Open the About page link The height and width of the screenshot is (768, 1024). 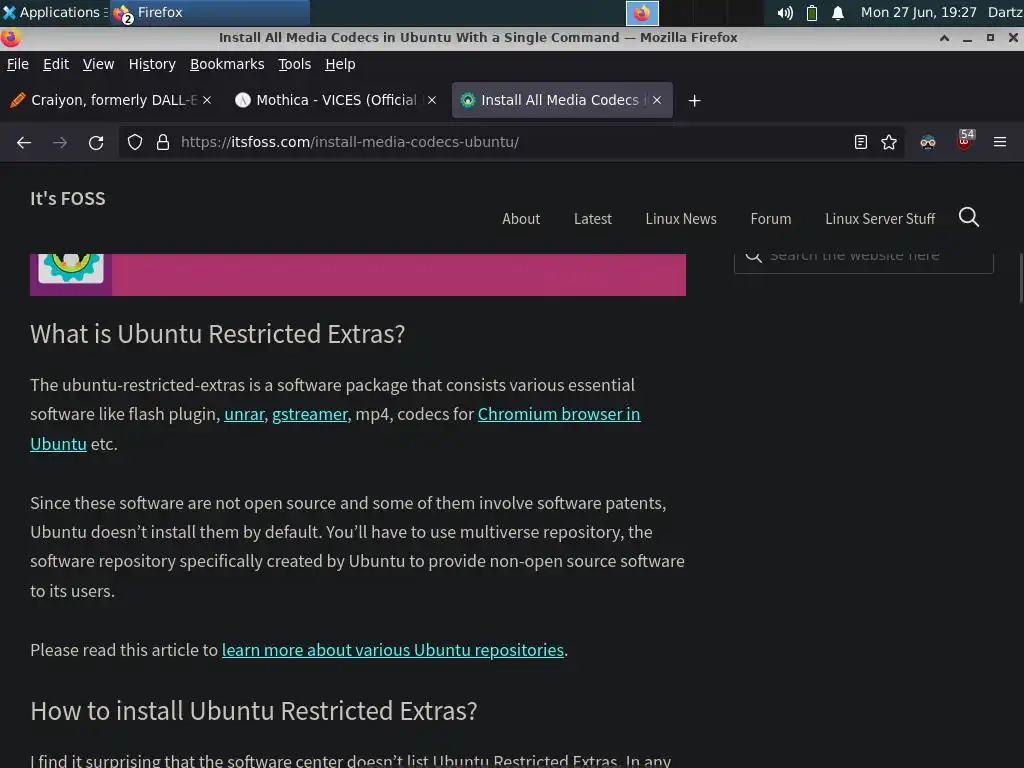click(521, 219)
